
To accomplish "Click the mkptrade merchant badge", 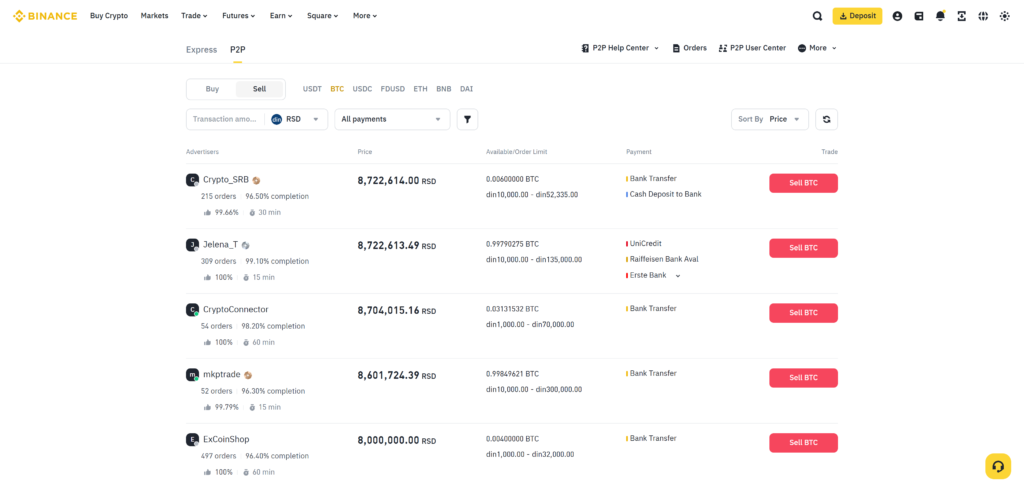I will [x=248, y=376].
